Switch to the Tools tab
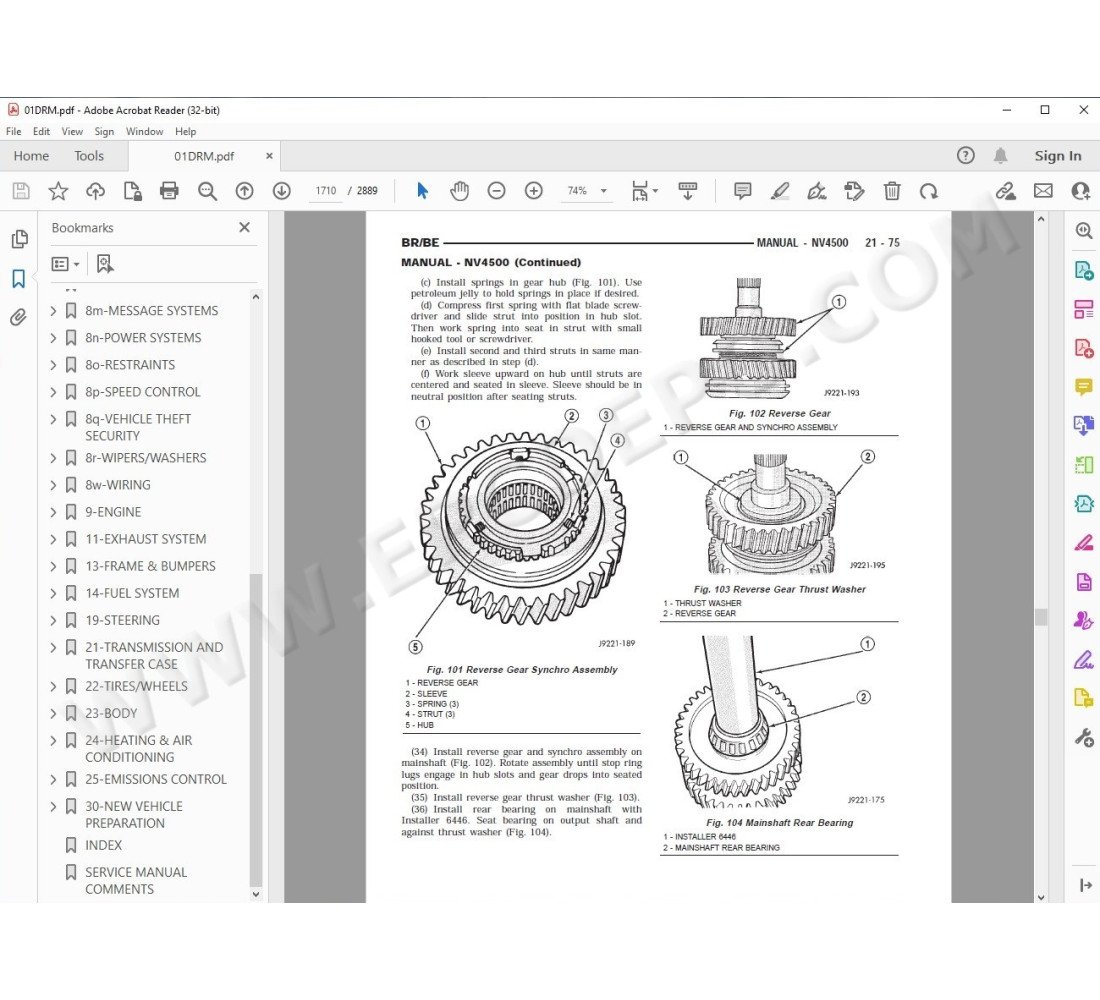The image size is (1100, 1000). (89, 156)
